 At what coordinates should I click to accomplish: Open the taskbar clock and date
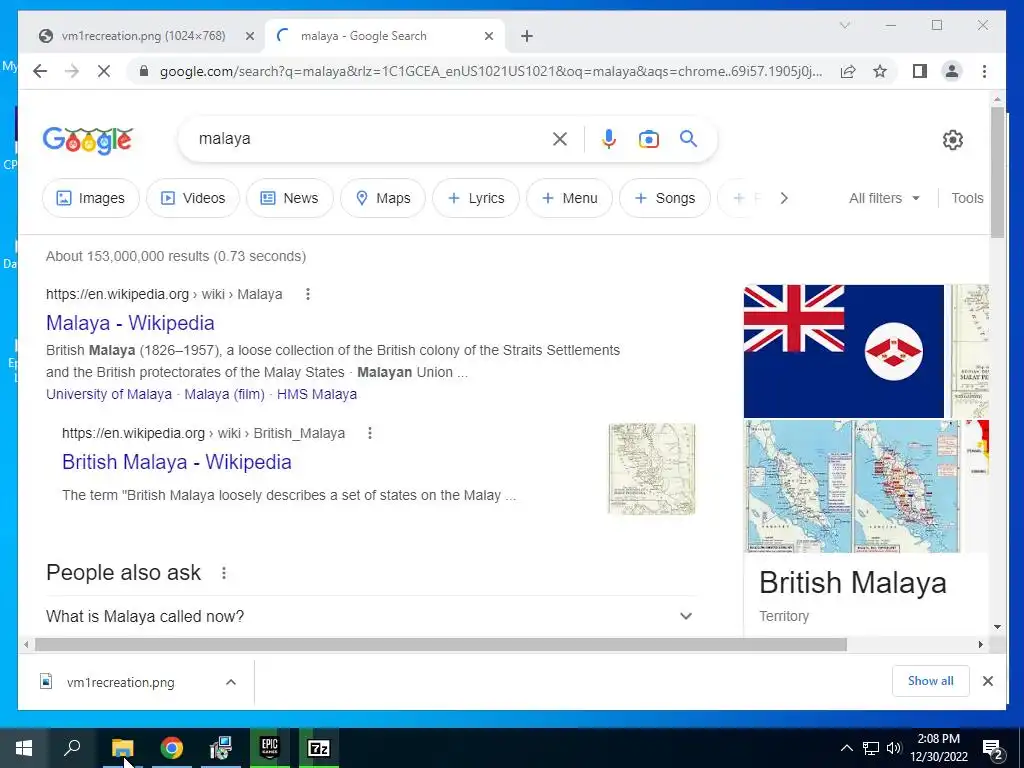point(938,748)
